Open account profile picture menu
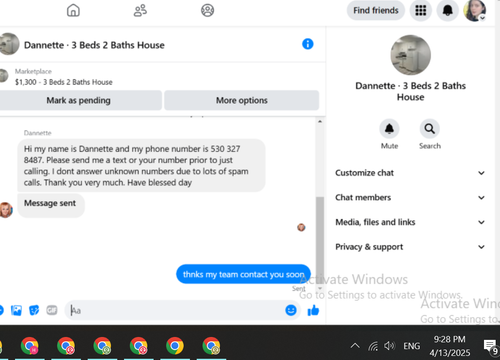Viewport: 500px width, 360px height. tap(475, 10)
